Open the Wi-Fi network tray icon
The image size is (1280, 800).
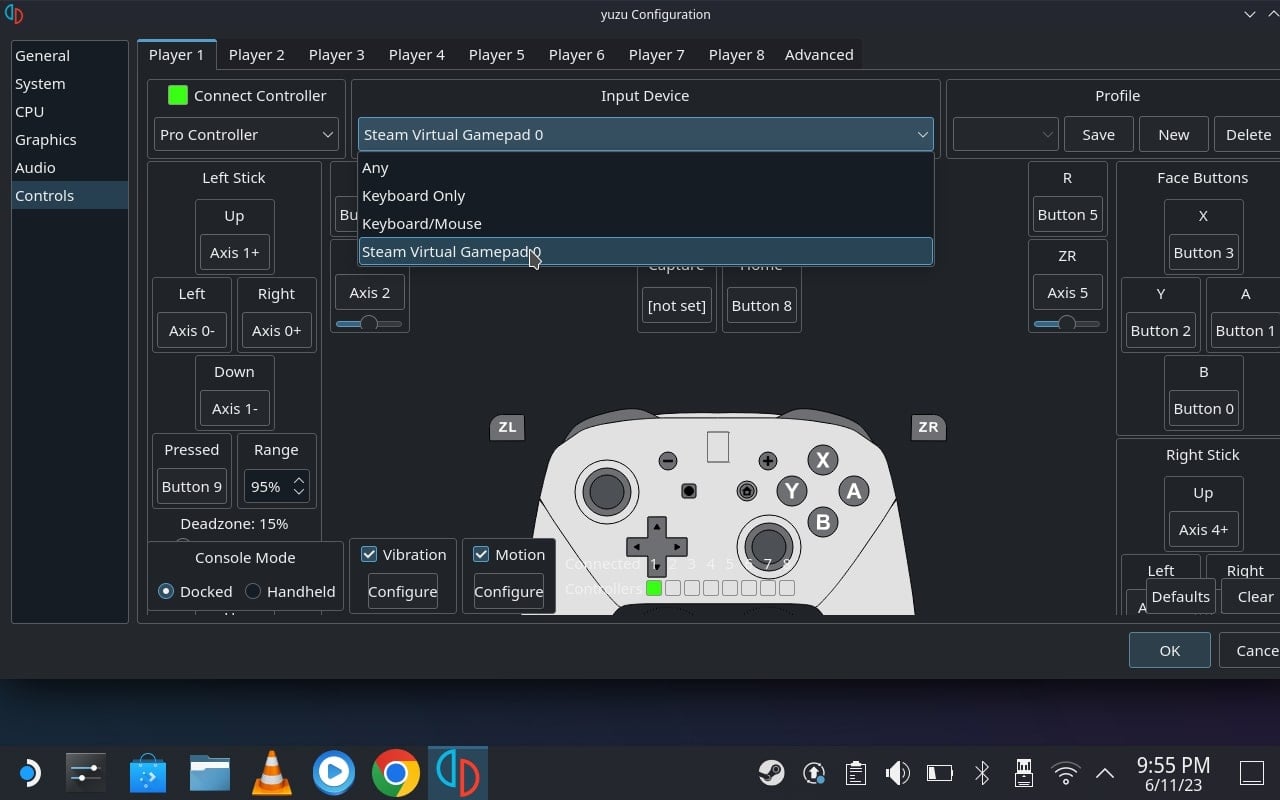(1066, 772)
